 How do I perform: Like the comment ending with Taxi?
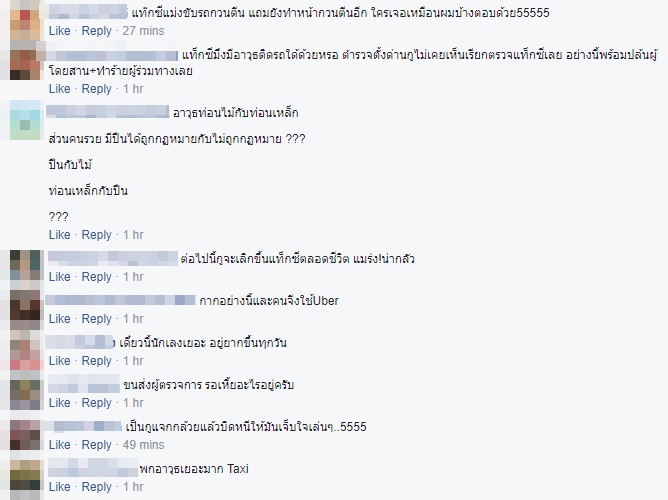point(59,486)
